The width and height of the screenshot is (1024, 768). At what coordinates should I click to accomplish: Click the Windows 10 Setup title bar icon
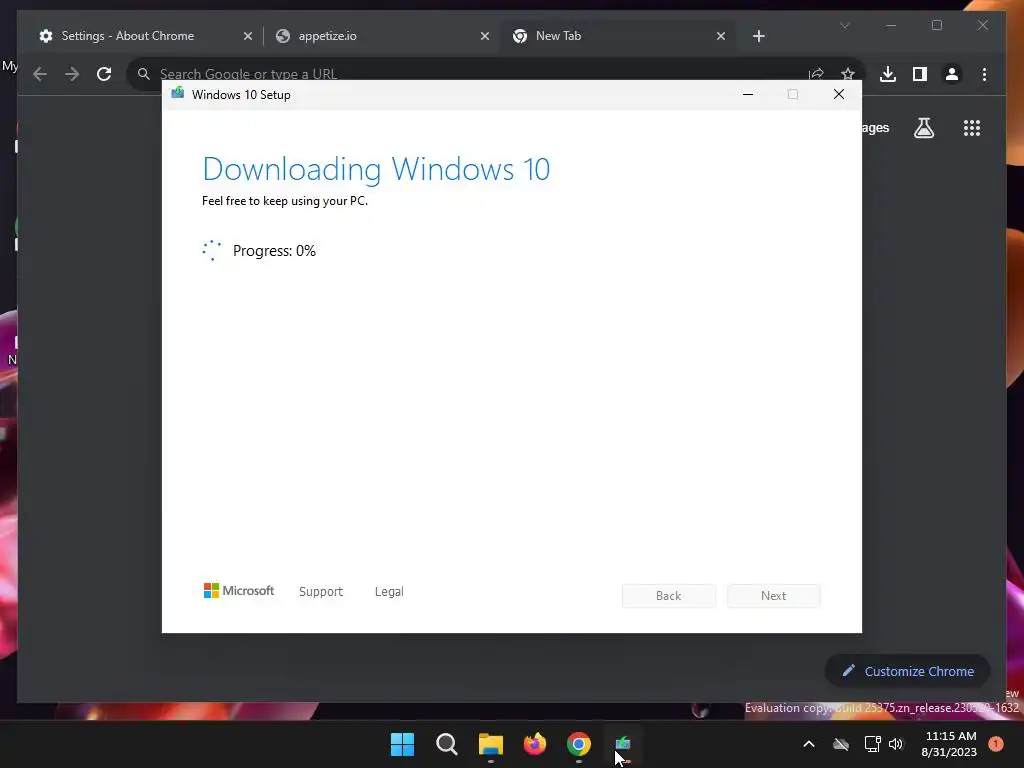(x=177, y=94)
